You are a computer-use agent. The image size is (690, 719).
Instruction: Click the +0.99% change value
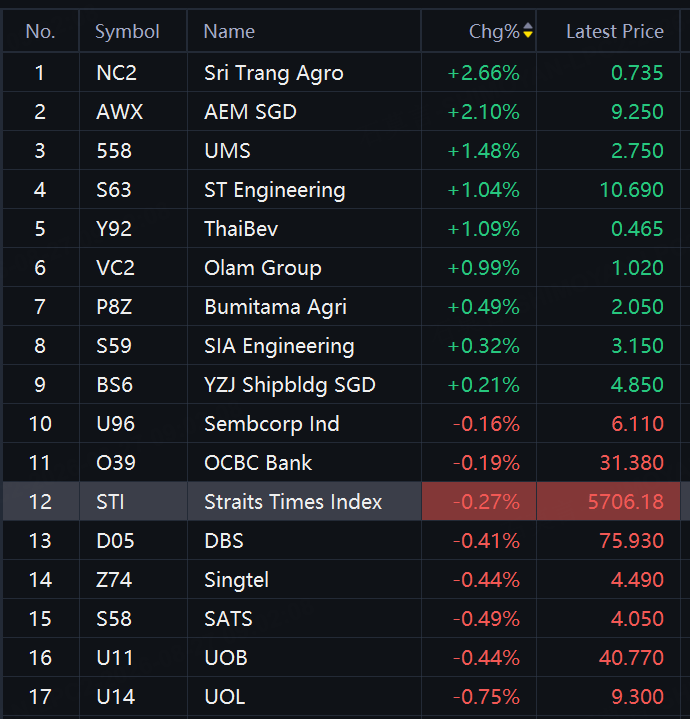click(483, 268)
